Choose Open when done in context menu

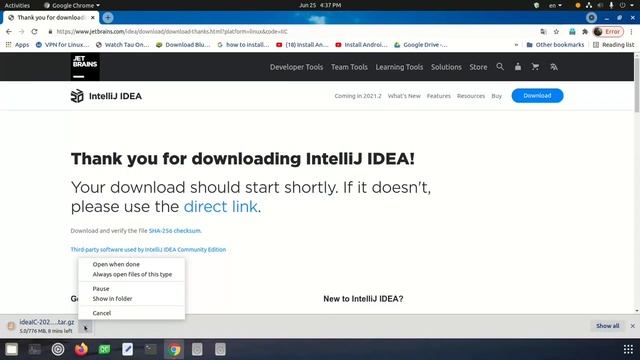(131, 264)
